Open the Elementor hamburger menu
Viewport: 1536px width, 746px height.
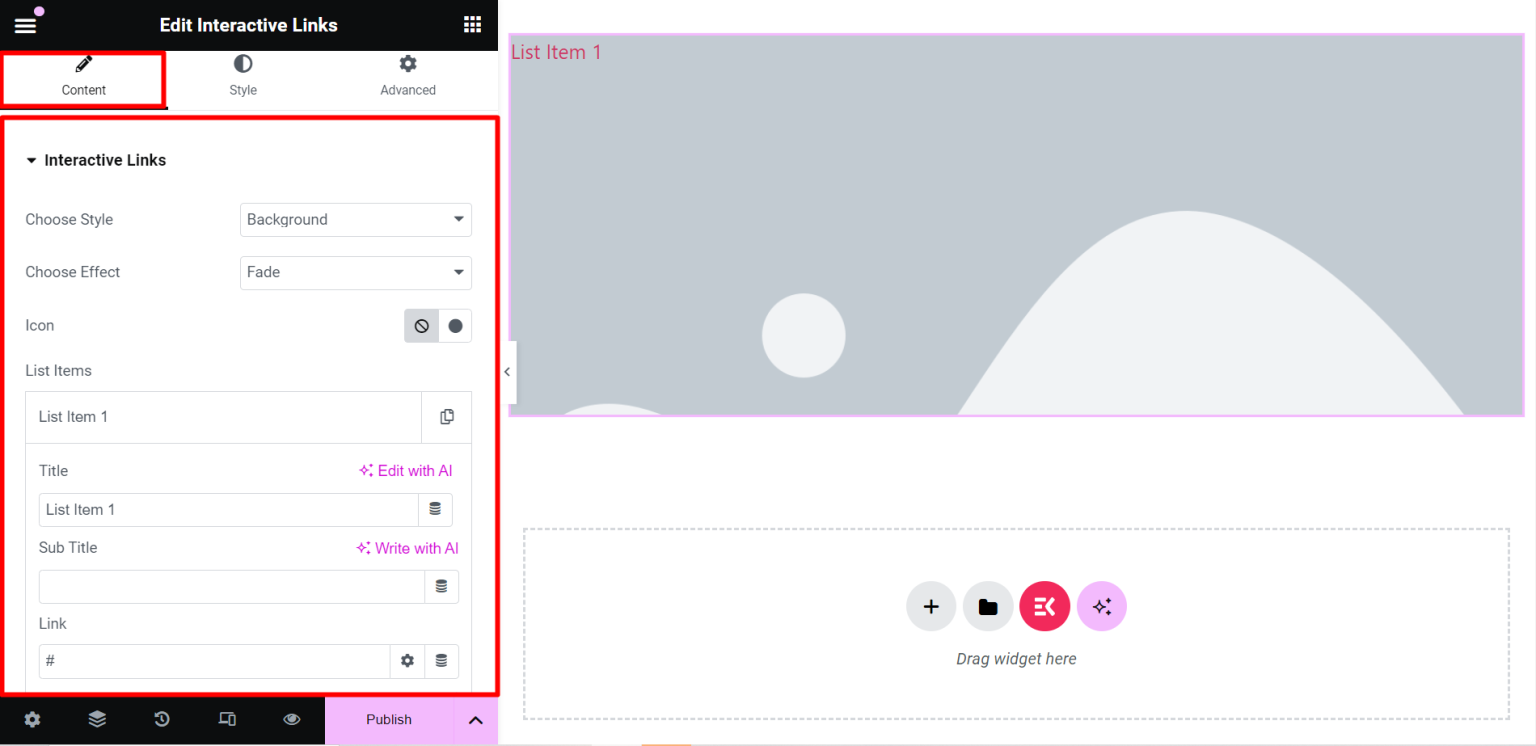point(25,24)
